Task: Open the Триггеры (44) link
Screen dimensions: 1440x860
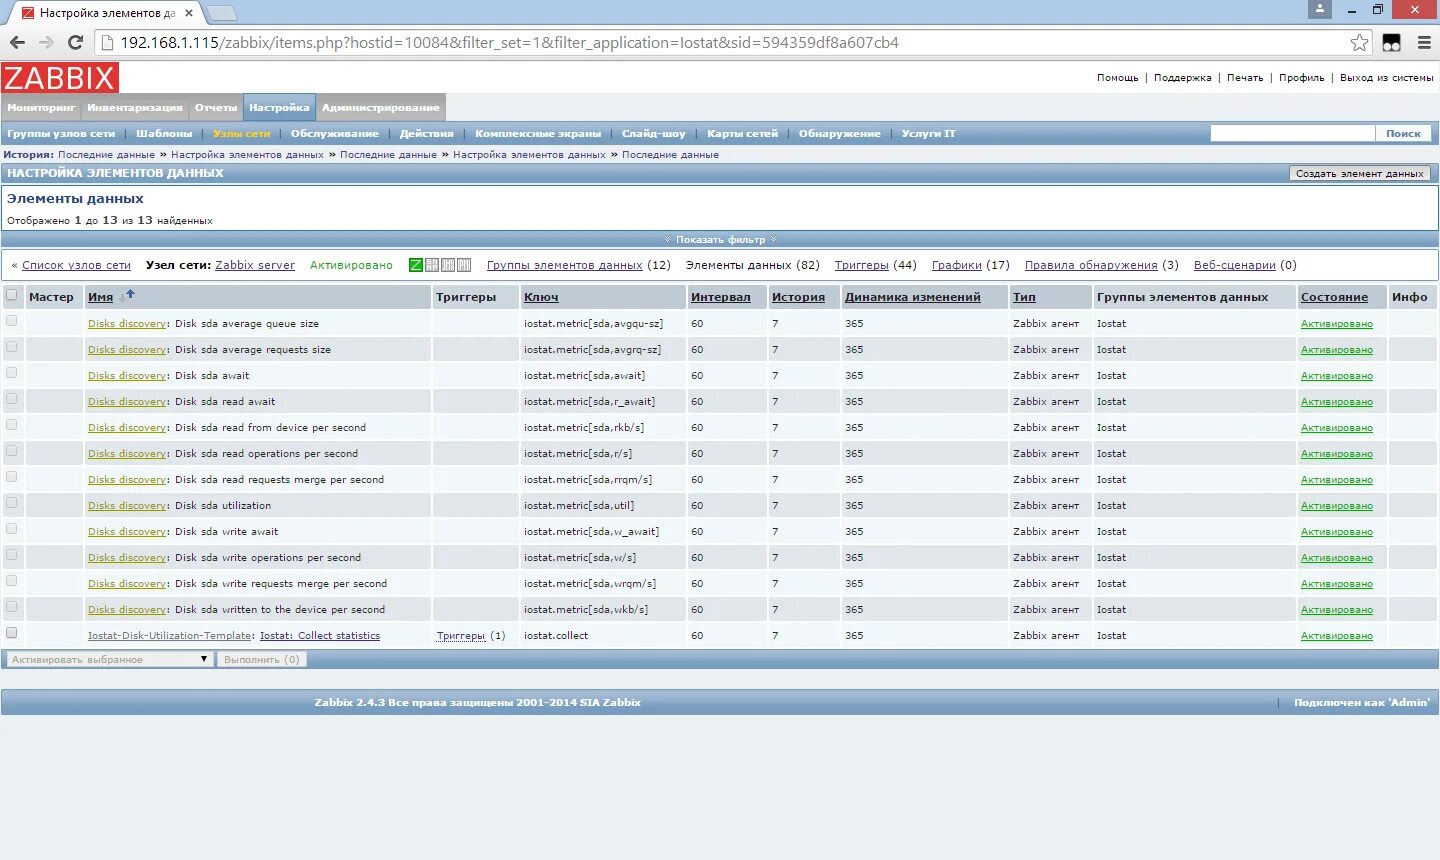Action: [x=862, y=265]
